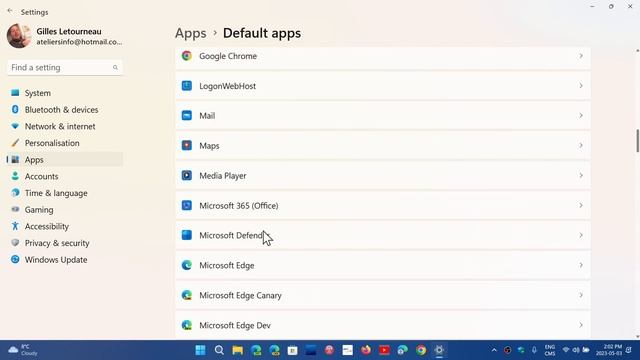The width and height of the screenshot is (640, 360).
Task: Open taskbar Search
Action: coord(219,350)
